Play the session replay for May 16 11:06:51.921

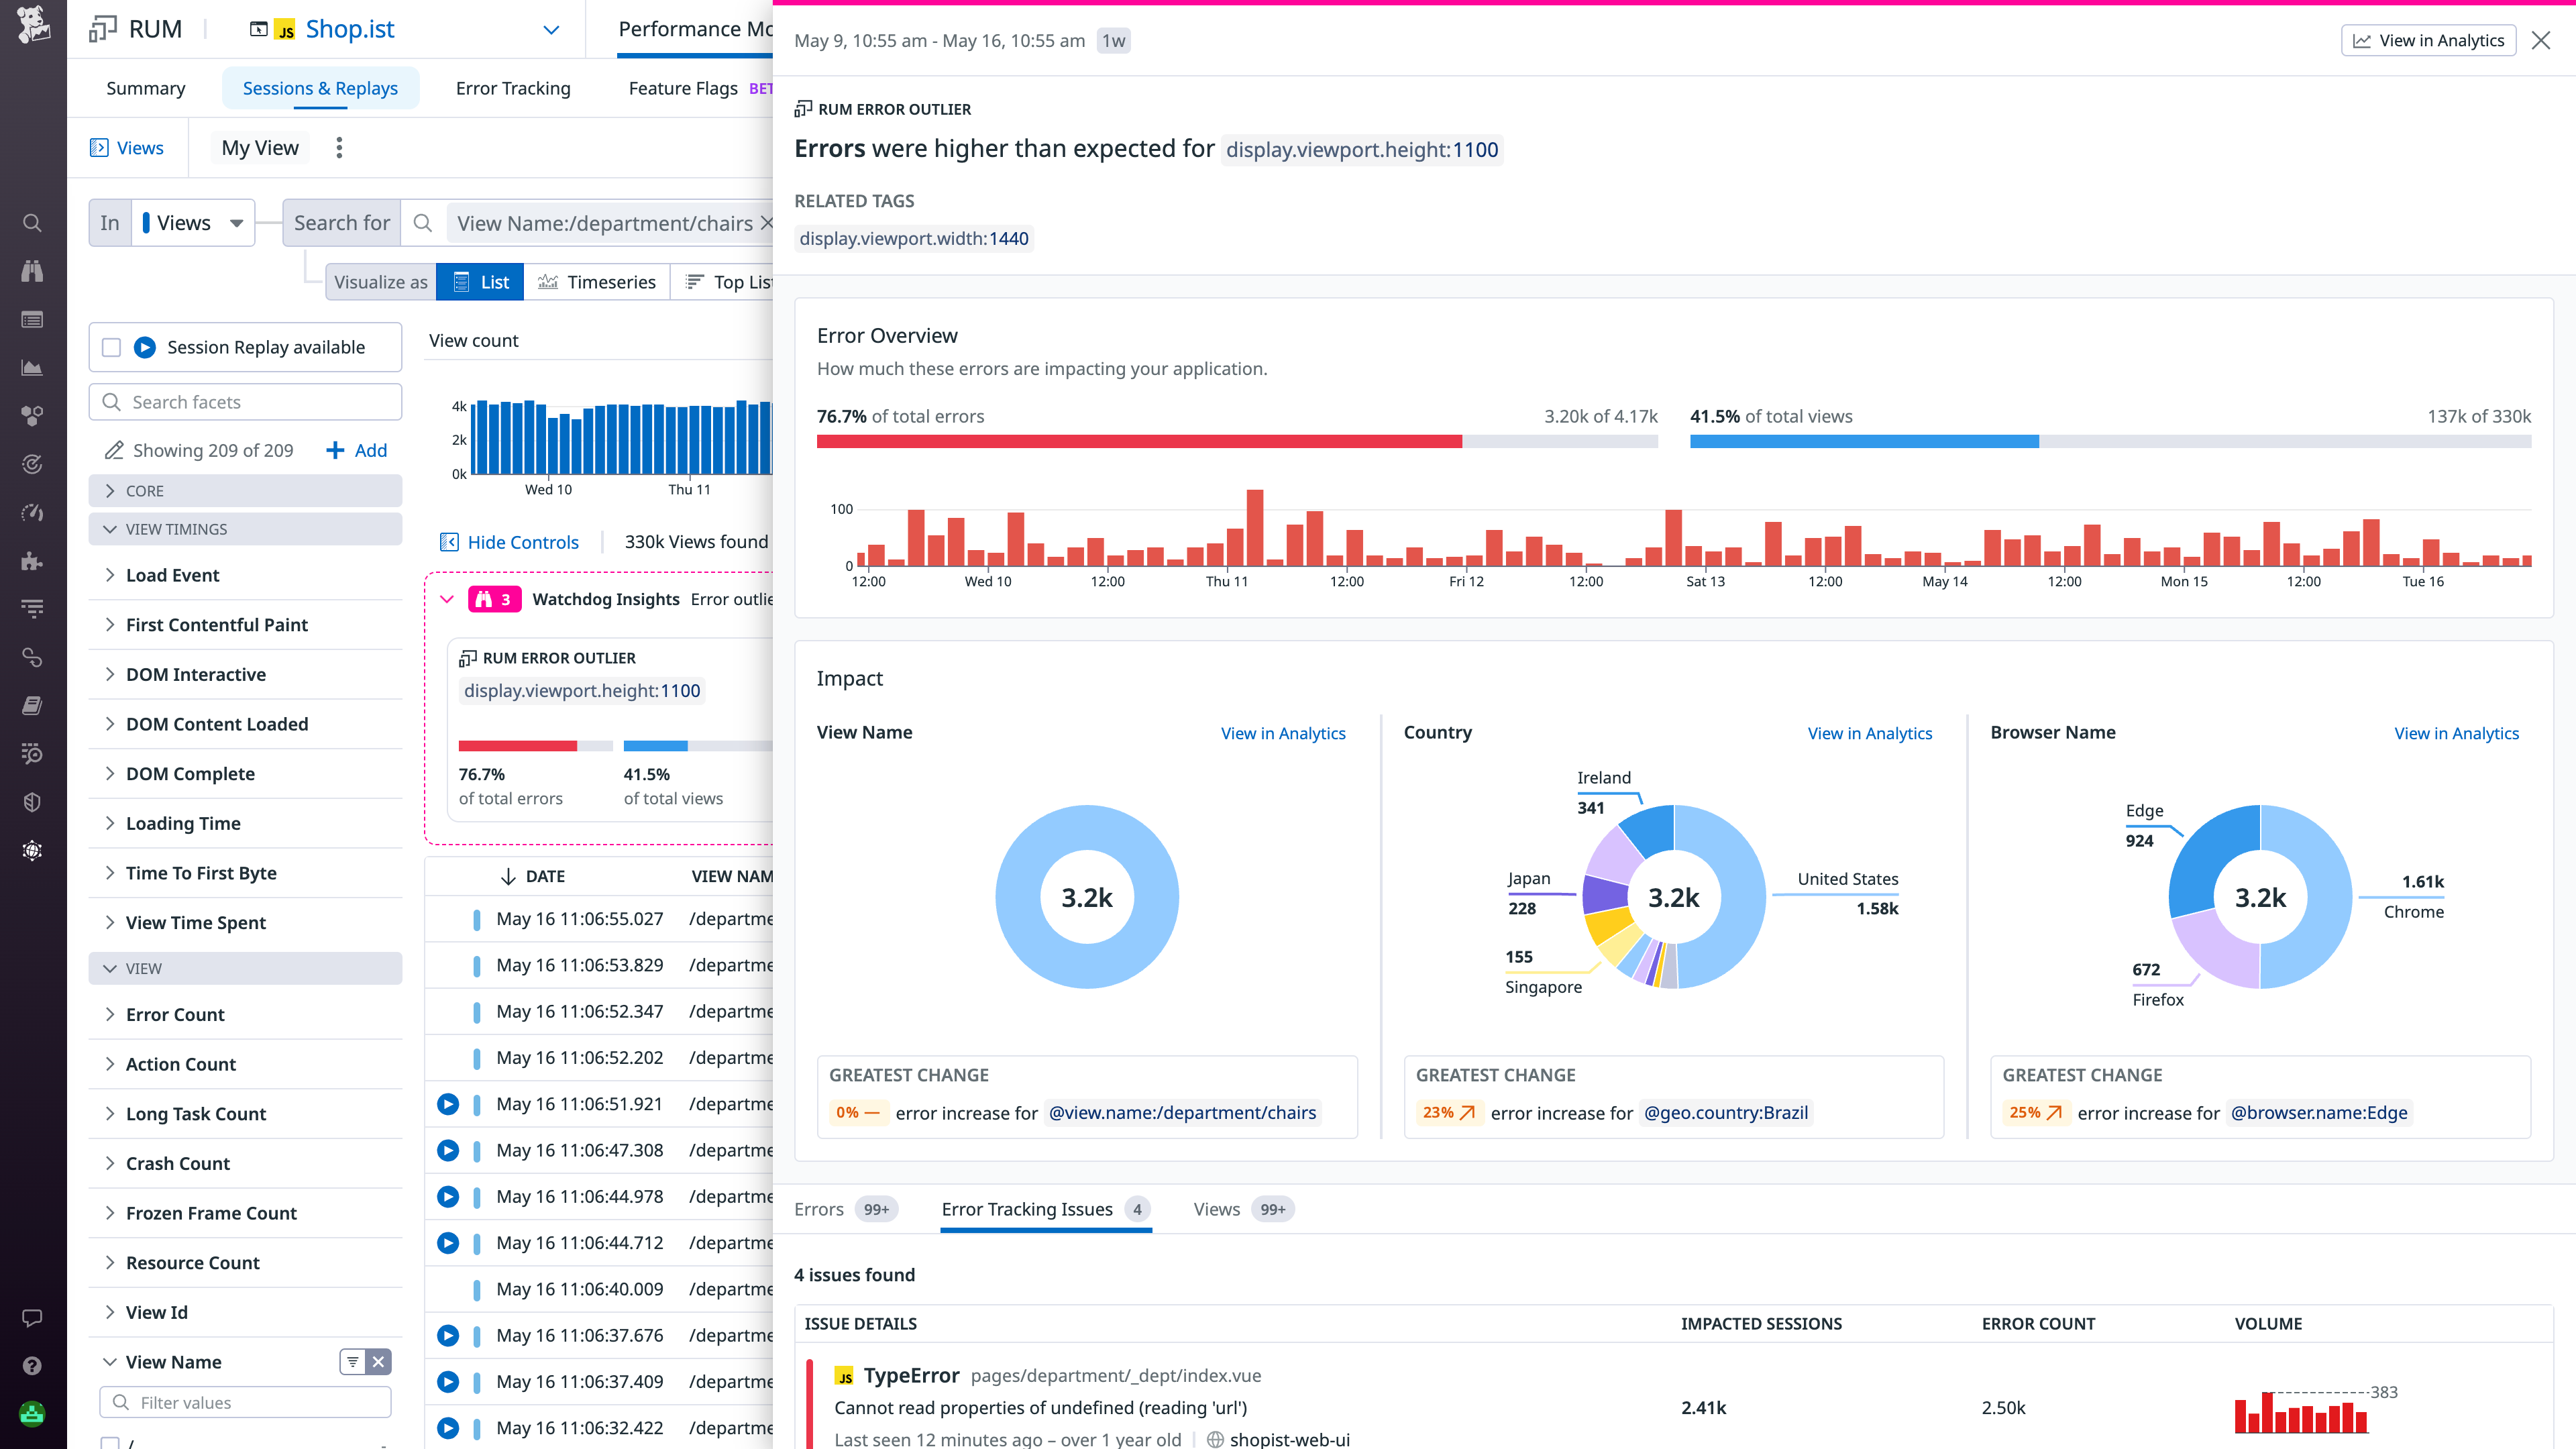(448, 1104)
